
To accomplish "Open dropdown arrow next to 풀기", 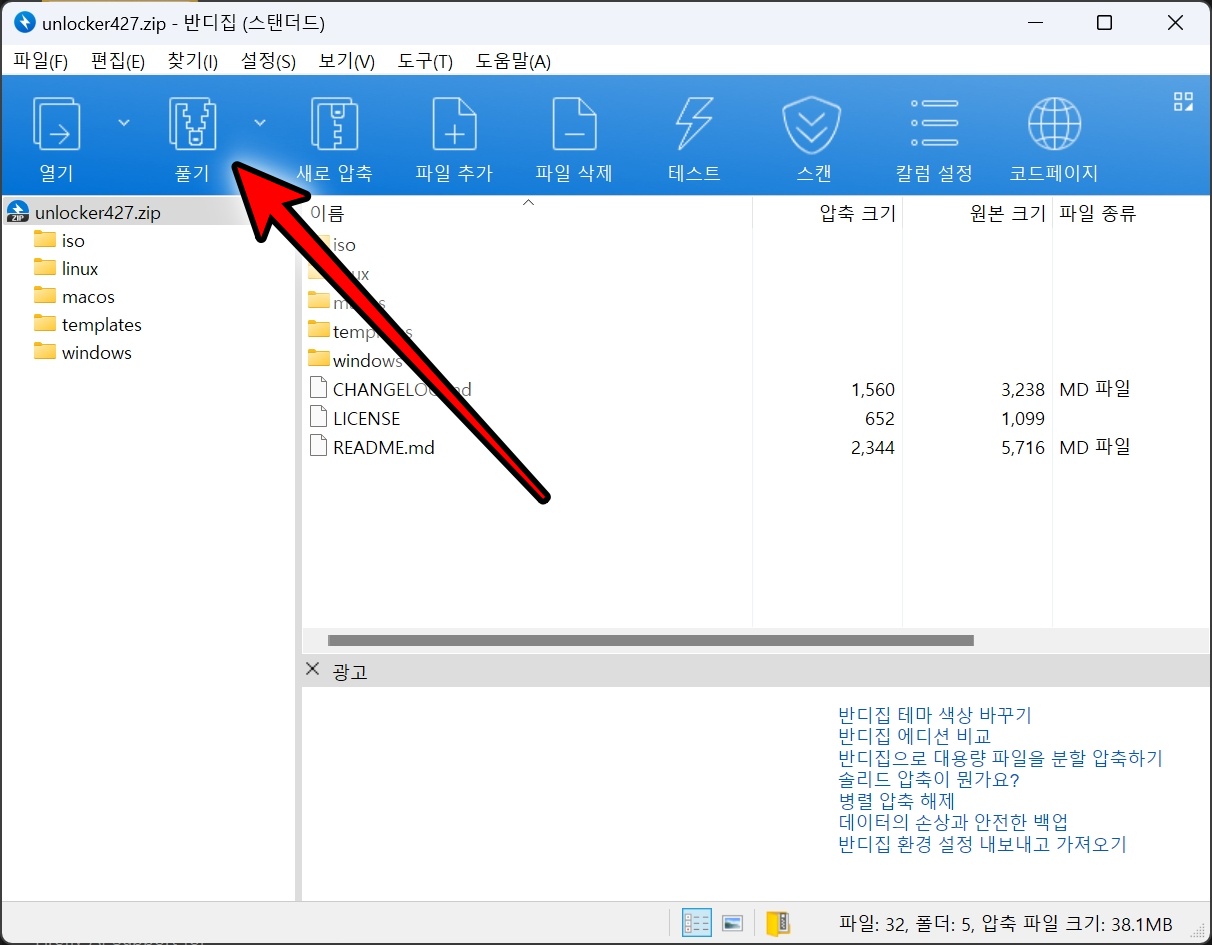I will [260, 122].
